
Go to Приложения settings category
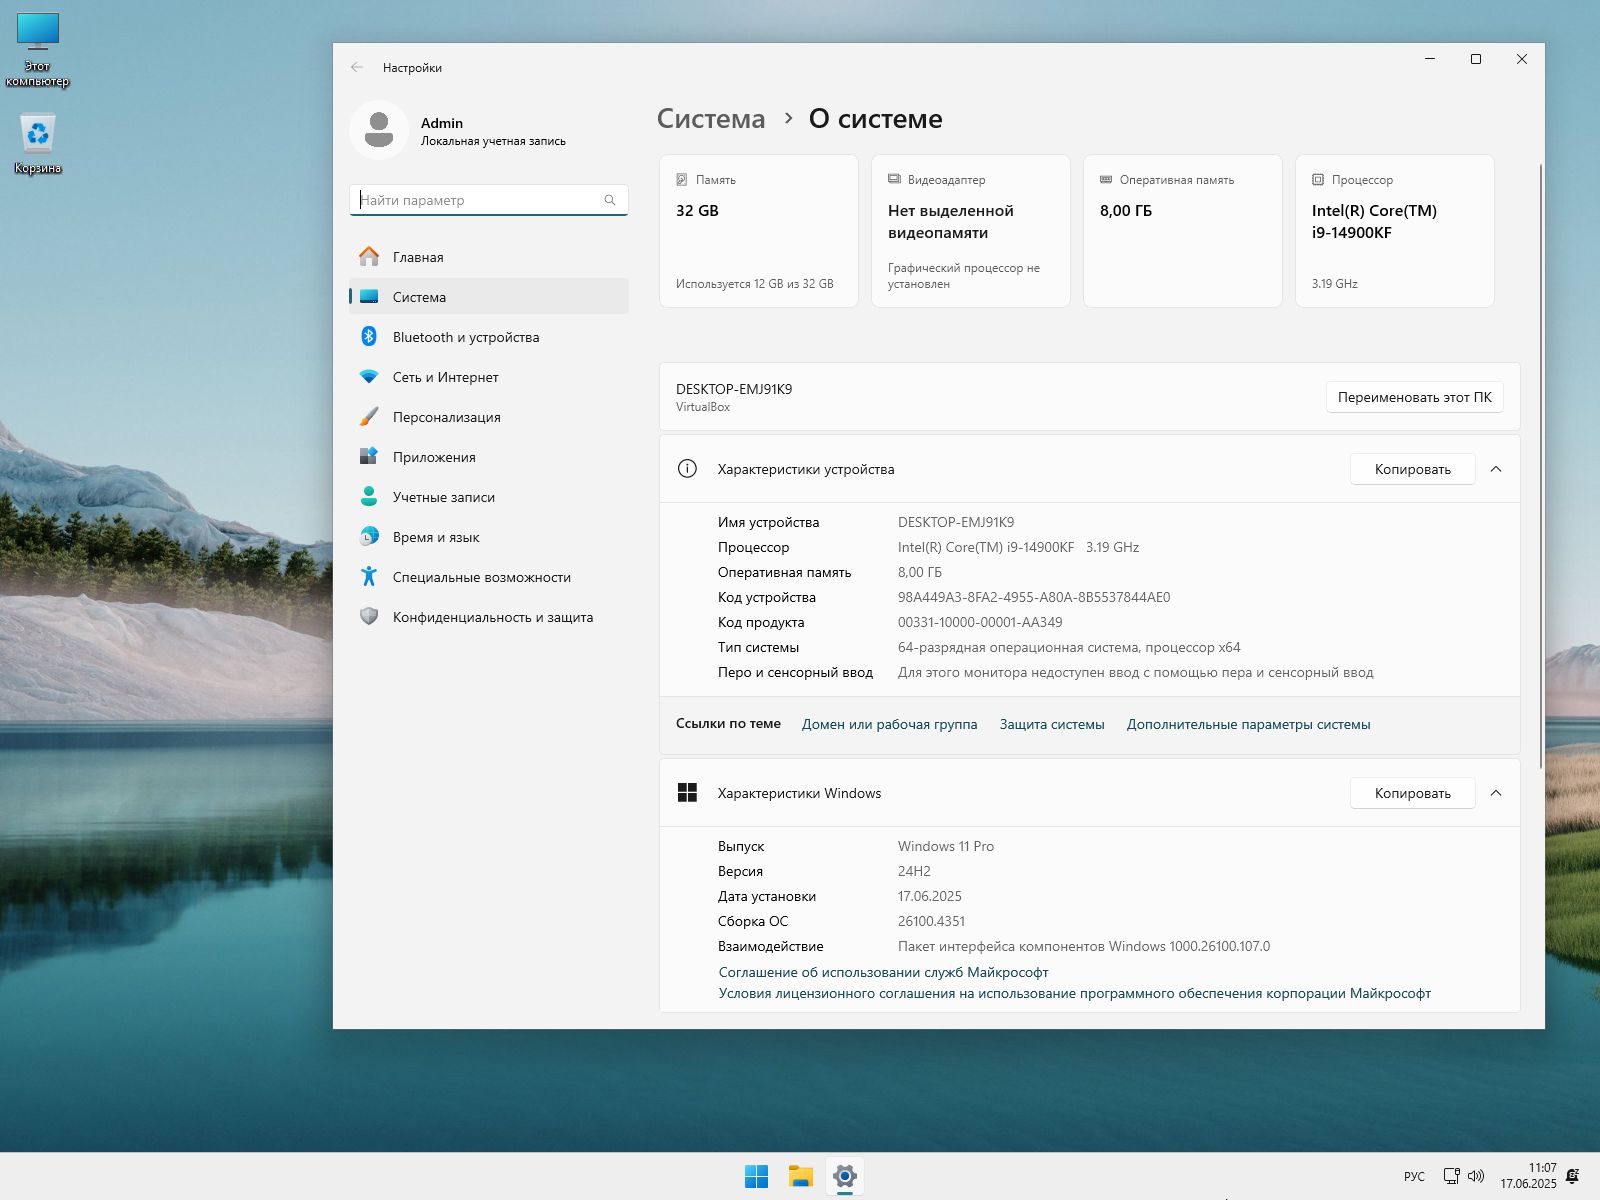[x=489, y=457]
